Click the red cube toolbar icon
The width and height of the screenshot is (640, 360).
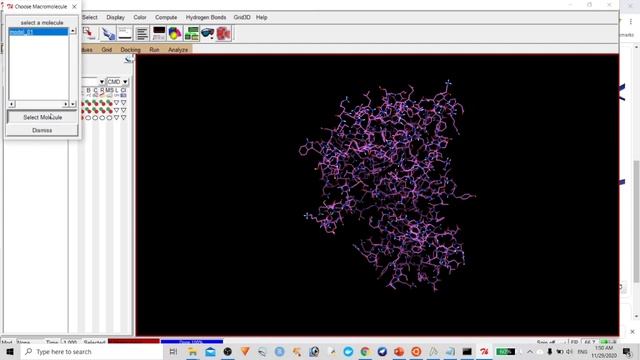pos(224,33)
